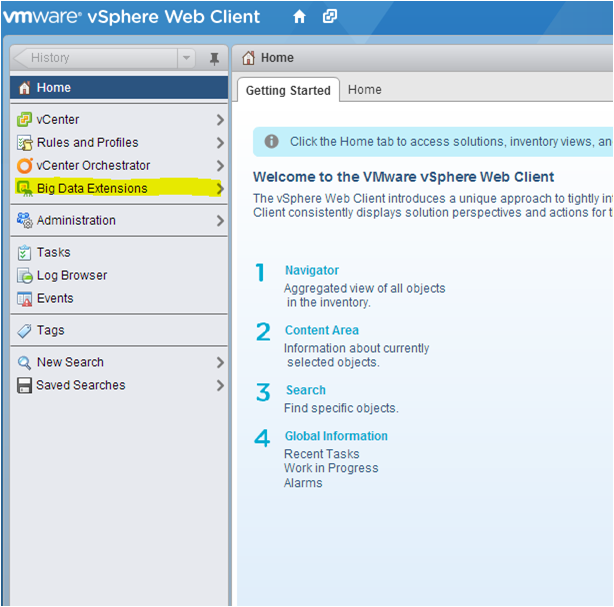Screen dimensions: 614x607
Task: Click the Search link
Action: tap(305, 390)
